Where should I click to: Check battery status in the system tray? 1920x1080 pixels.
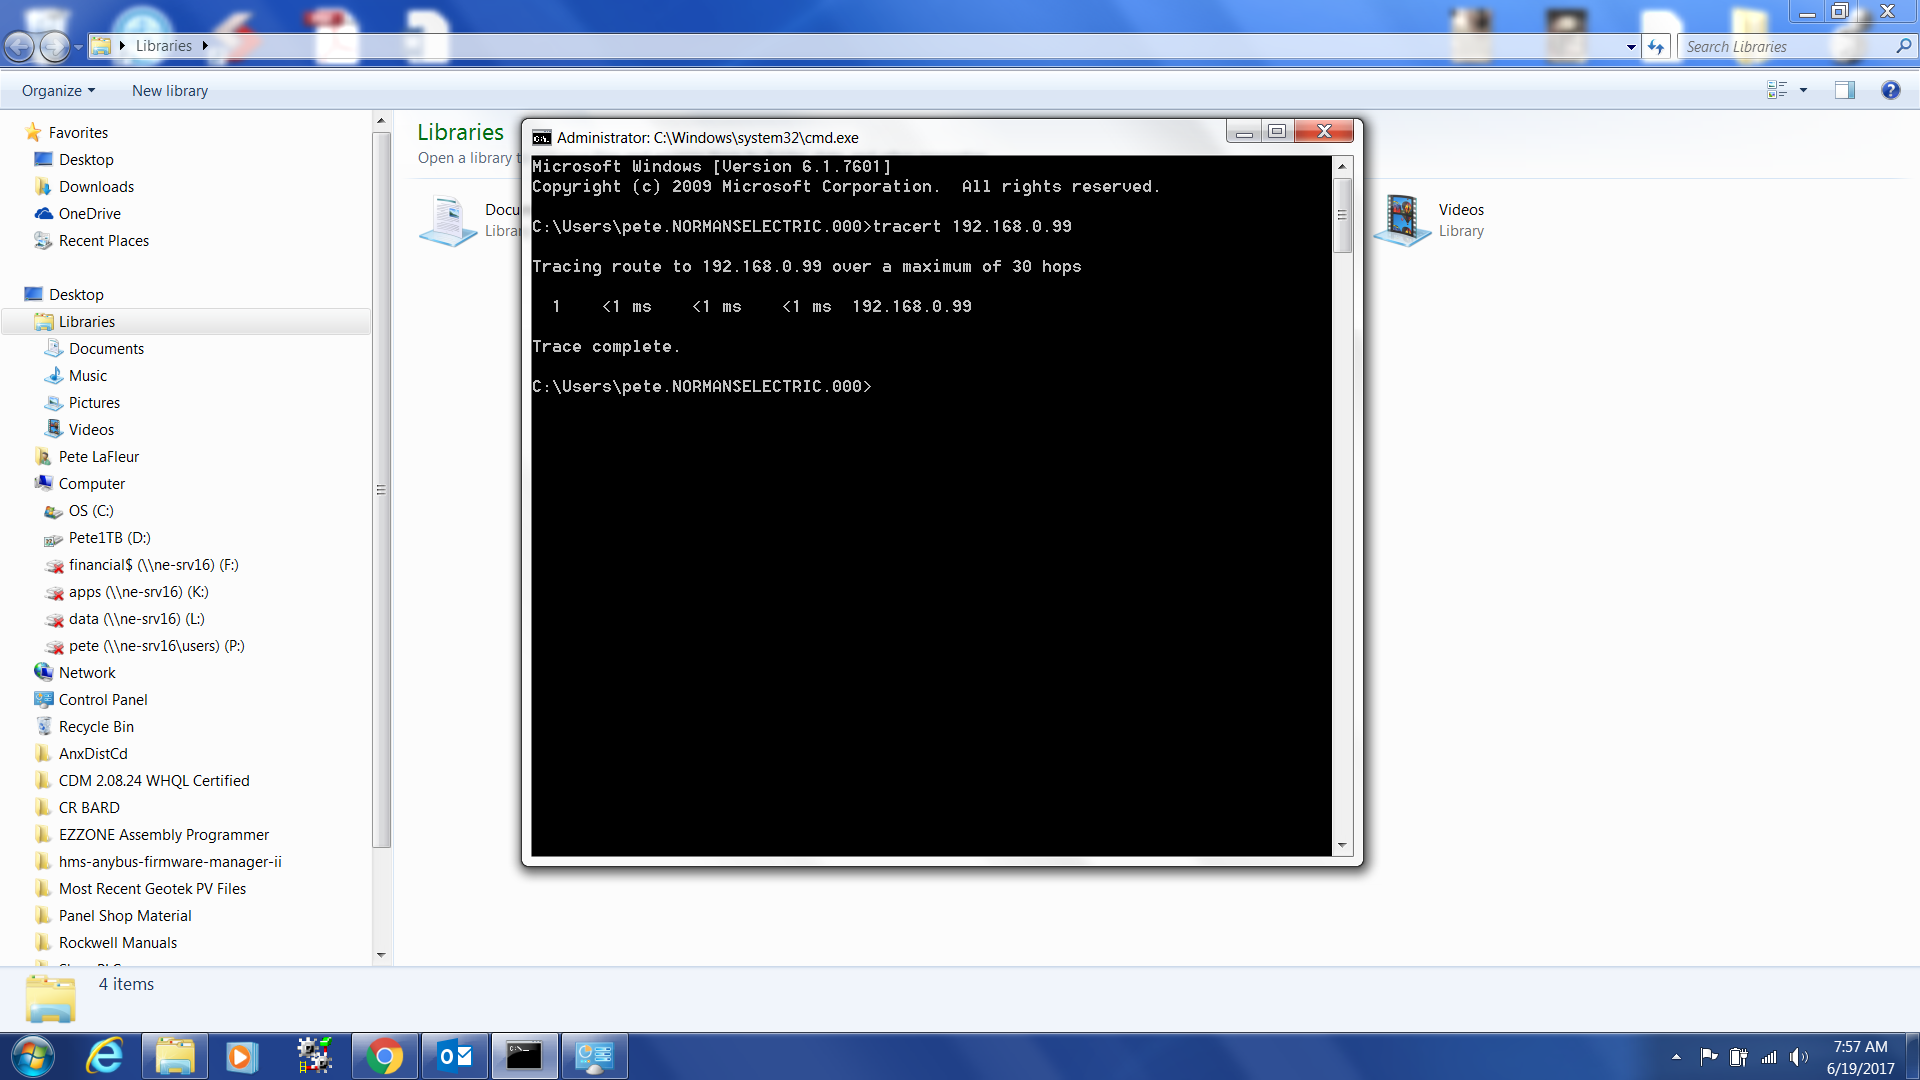1738,1055
